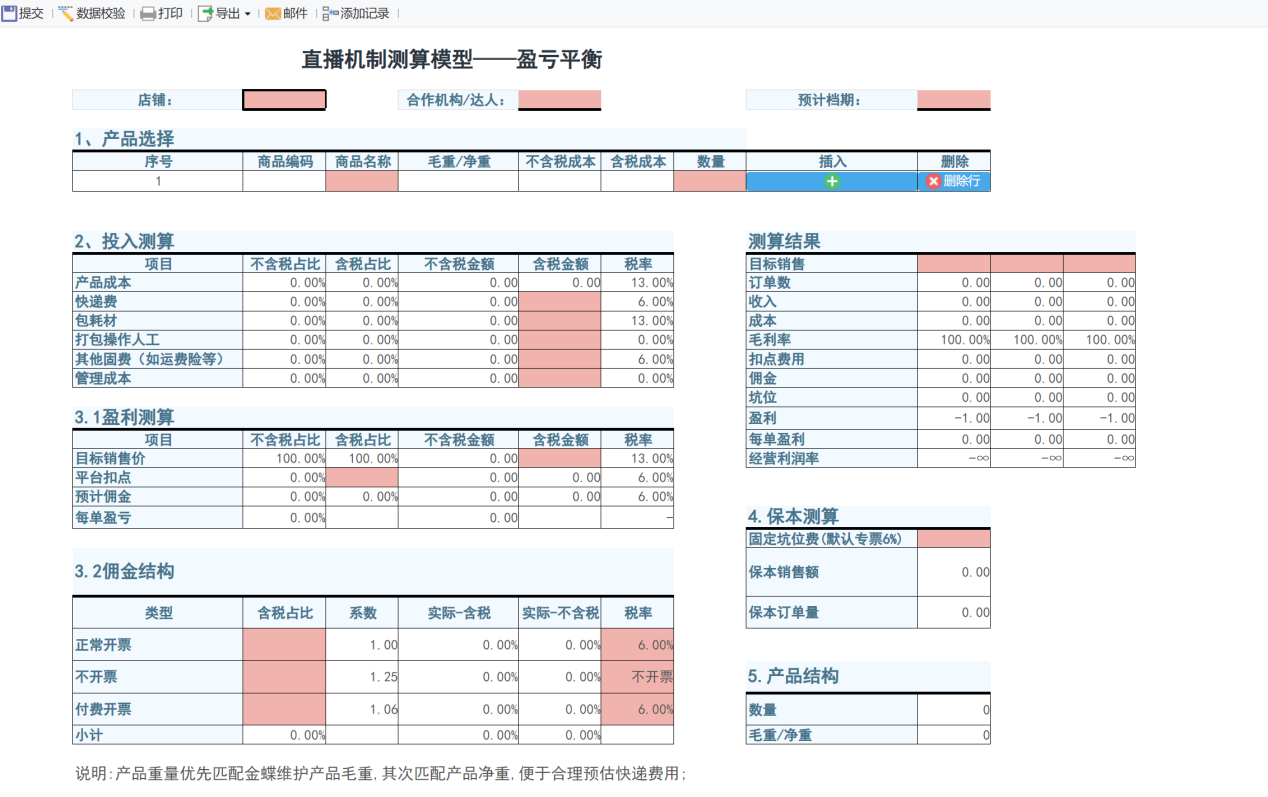Click the 固定坑位费 pink input cell

pyautogui.click(x=953, y=536)
